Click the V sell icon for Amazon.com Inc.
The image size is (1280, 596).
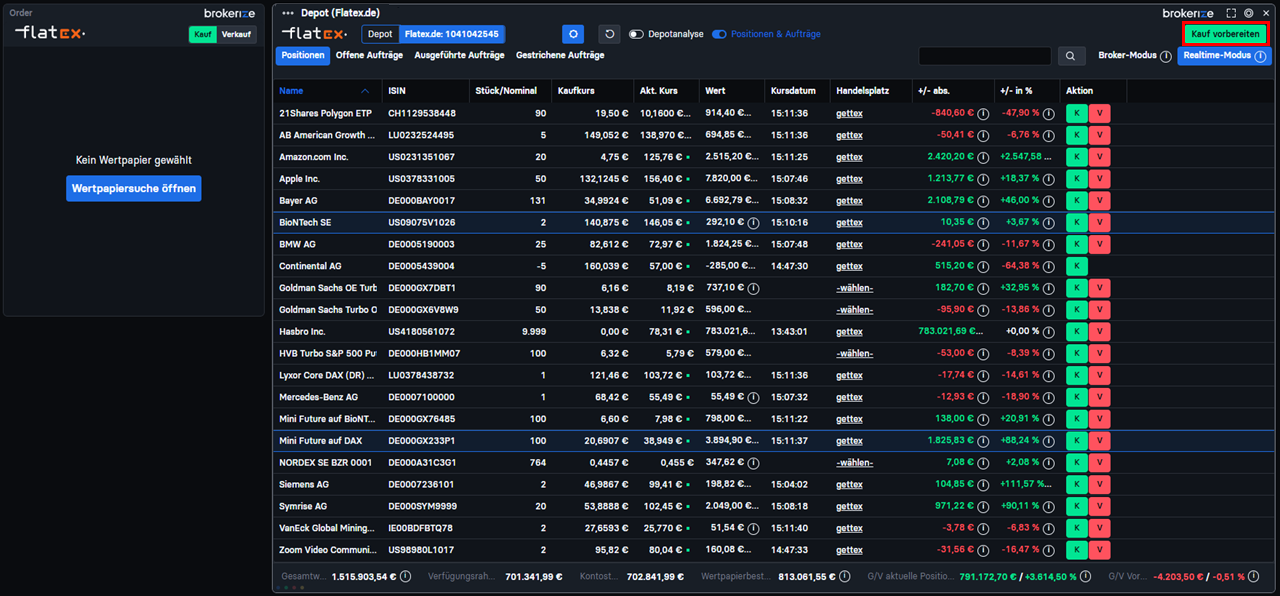(1100, 156)
